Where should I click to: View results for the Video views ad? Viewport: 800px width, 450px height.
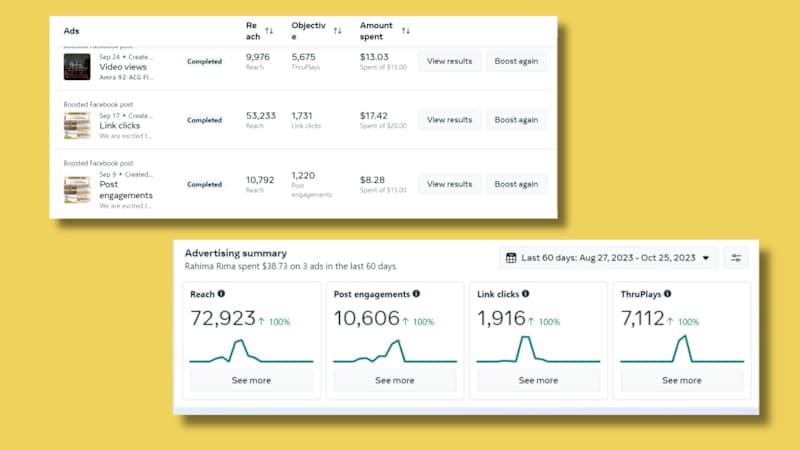[x=449, y=61]
